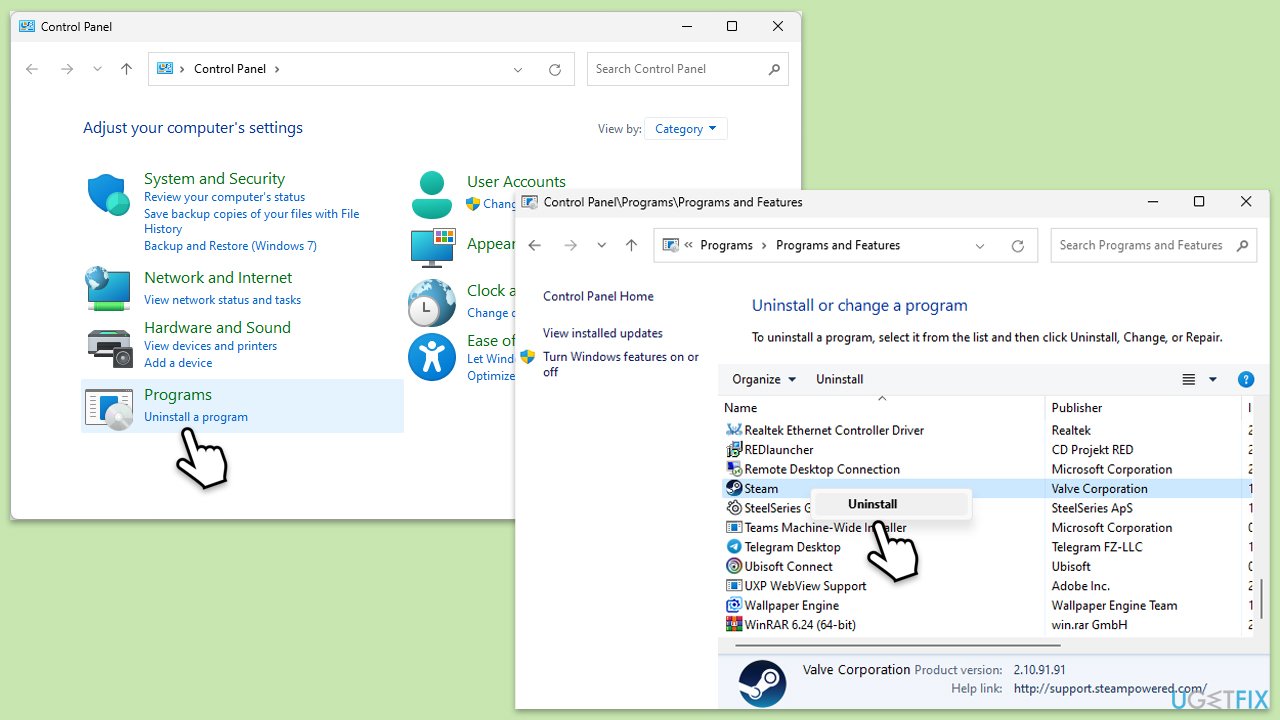Click the Telegram Desktop program icon
1280x720 pixels.
pos(734,547)
